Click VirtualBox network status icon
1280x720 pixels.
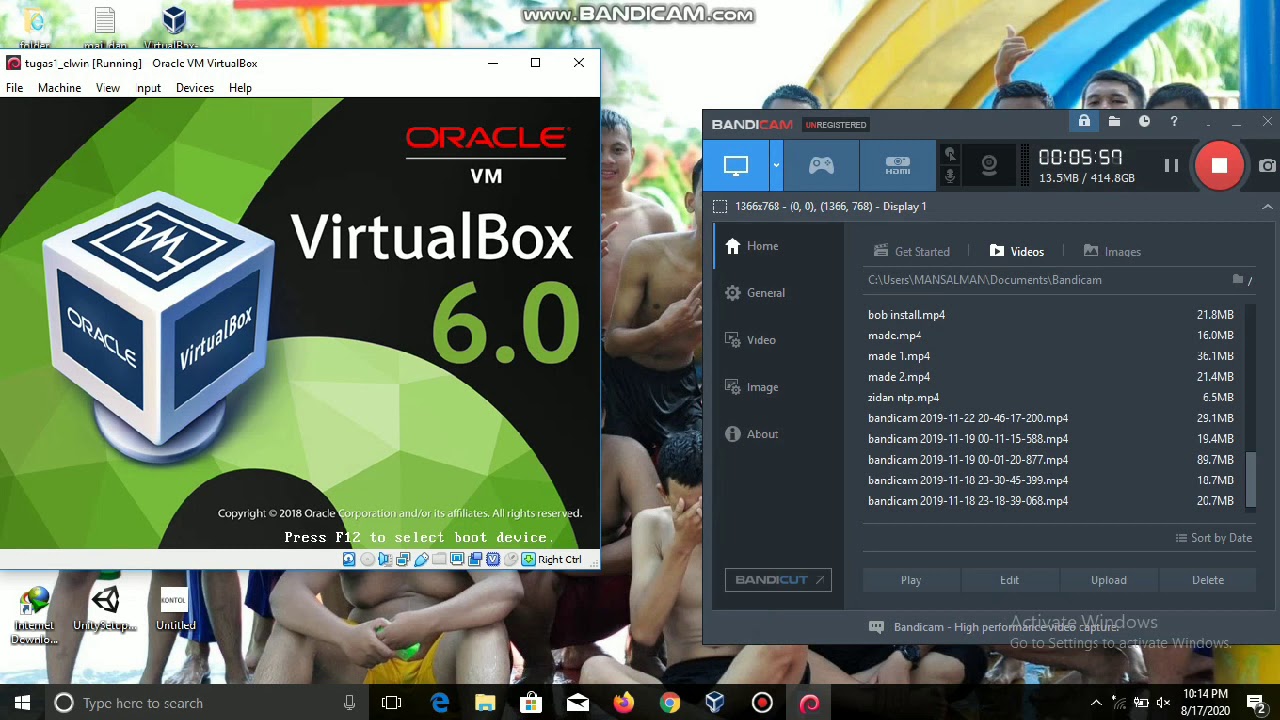(x=403, y=559)
